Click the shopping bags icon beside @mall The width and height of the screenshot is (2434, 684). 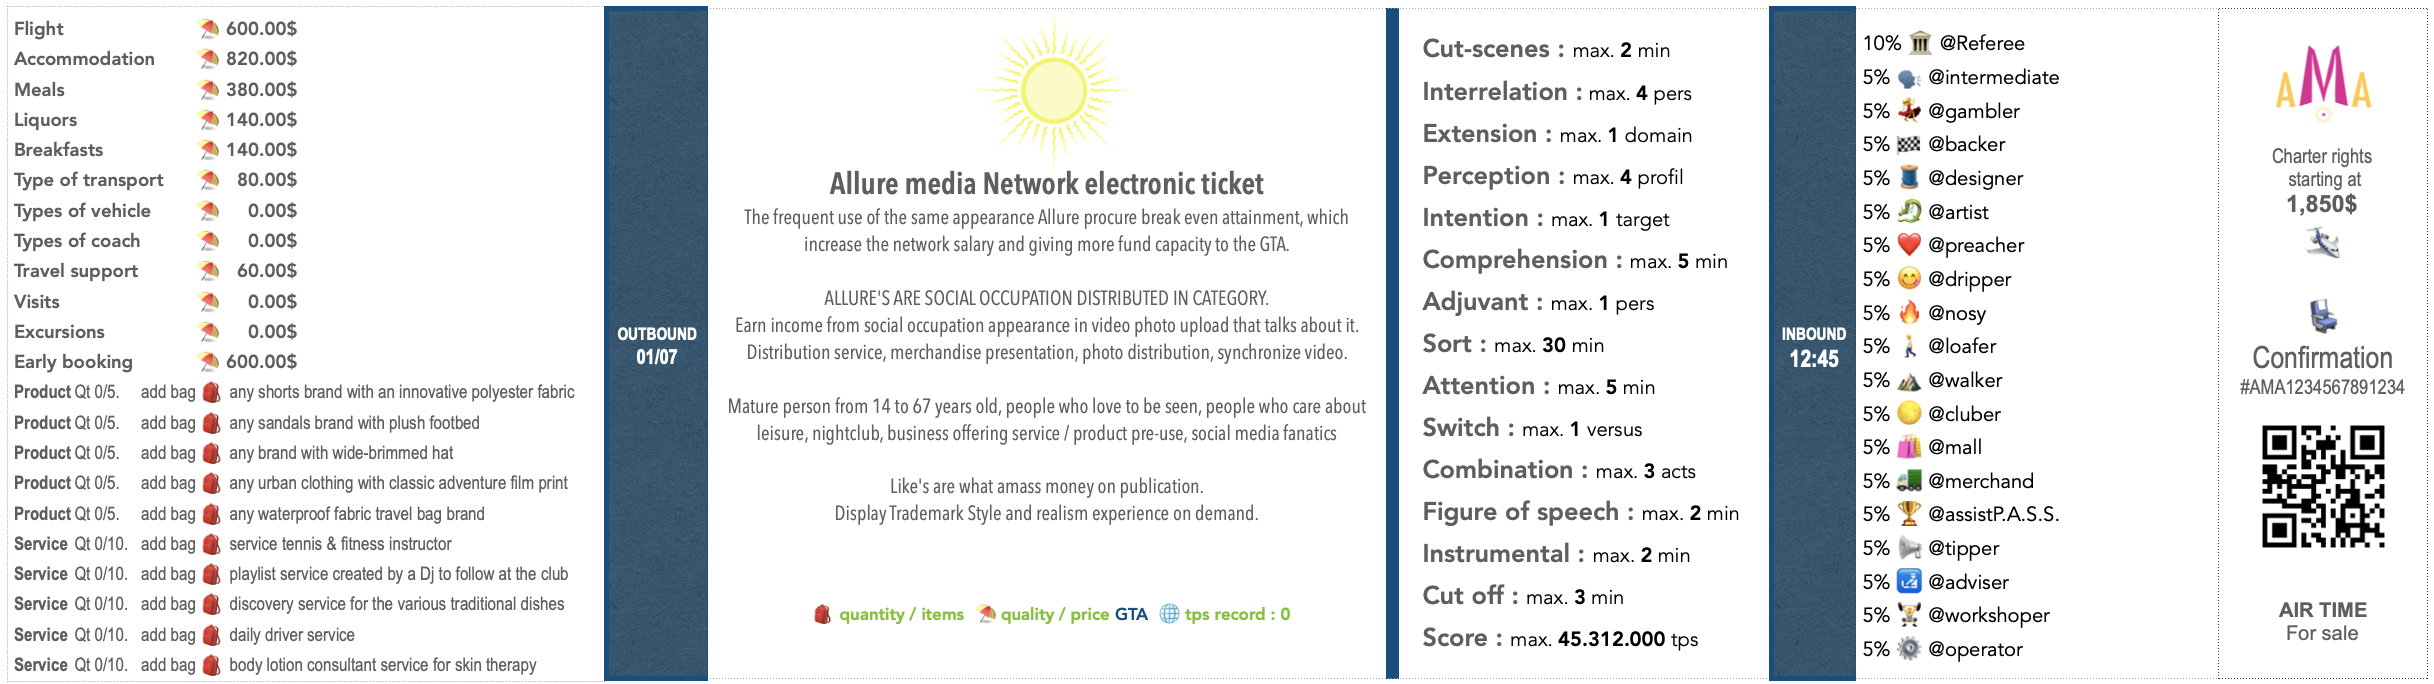click(1909, 447)
